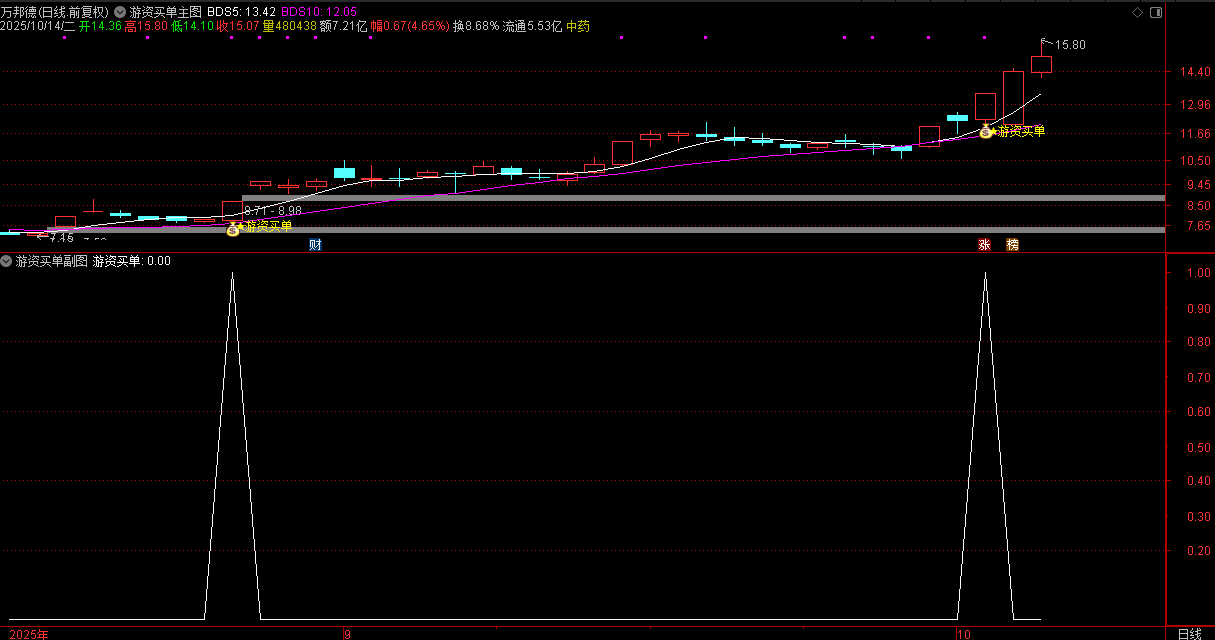The width and height of the screenshot is (1215, 640).
Task: Click the stock title 万邦德(日线.前复权)
Action: 55,12
